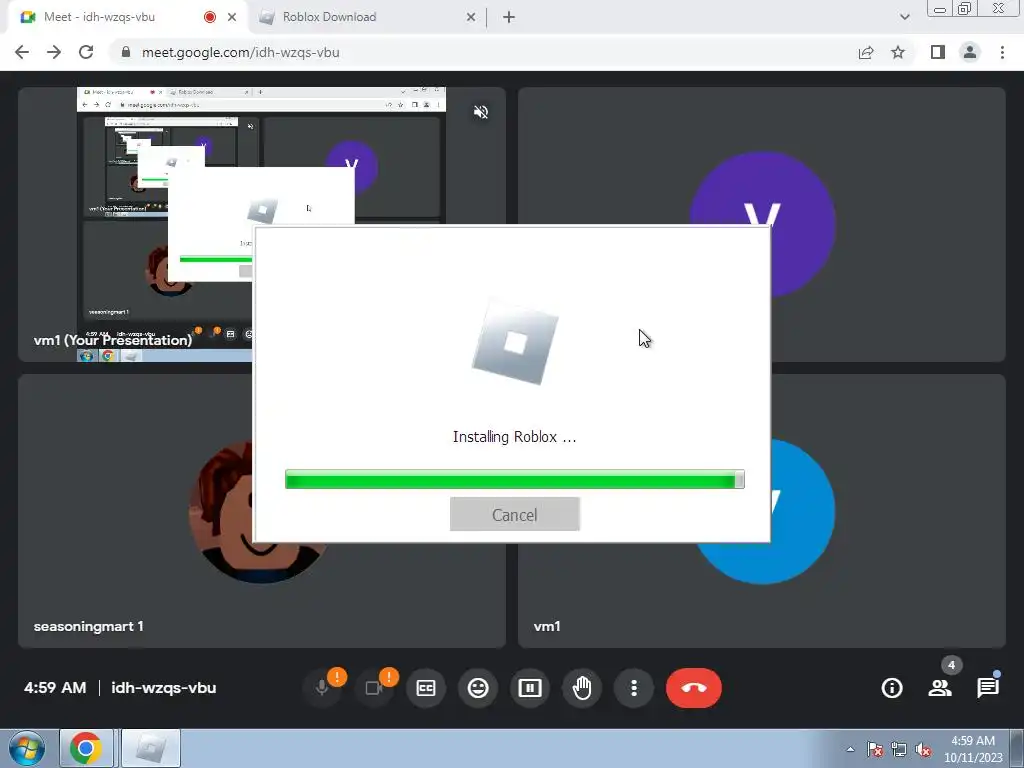Toggle the microphone in Meet toolbar
Viewport: 1024px width, 768px height.
[322, 688]
